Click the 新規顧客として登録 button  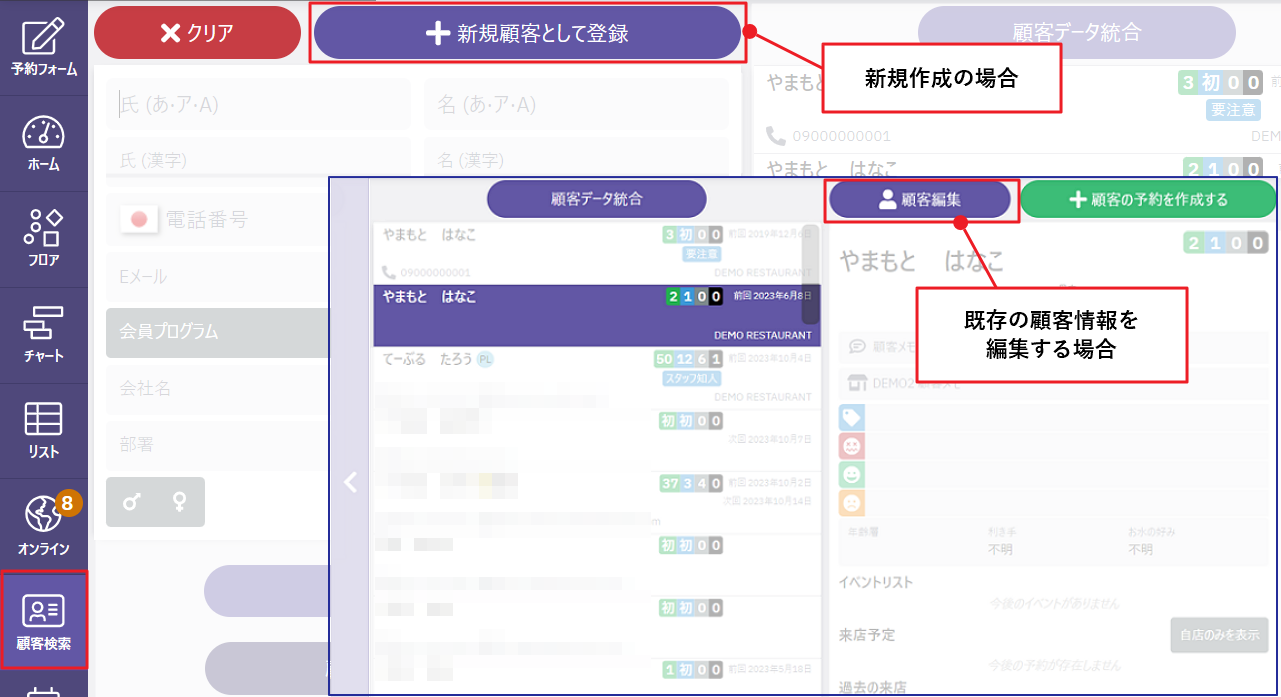(x=527, y=33)
